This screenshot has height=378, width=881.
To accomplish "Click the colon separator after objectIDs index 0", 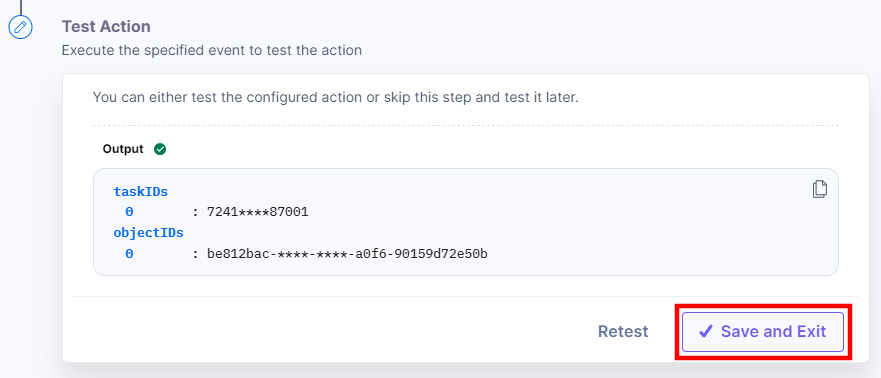I will pyautogui.click(x=196, y=255).
